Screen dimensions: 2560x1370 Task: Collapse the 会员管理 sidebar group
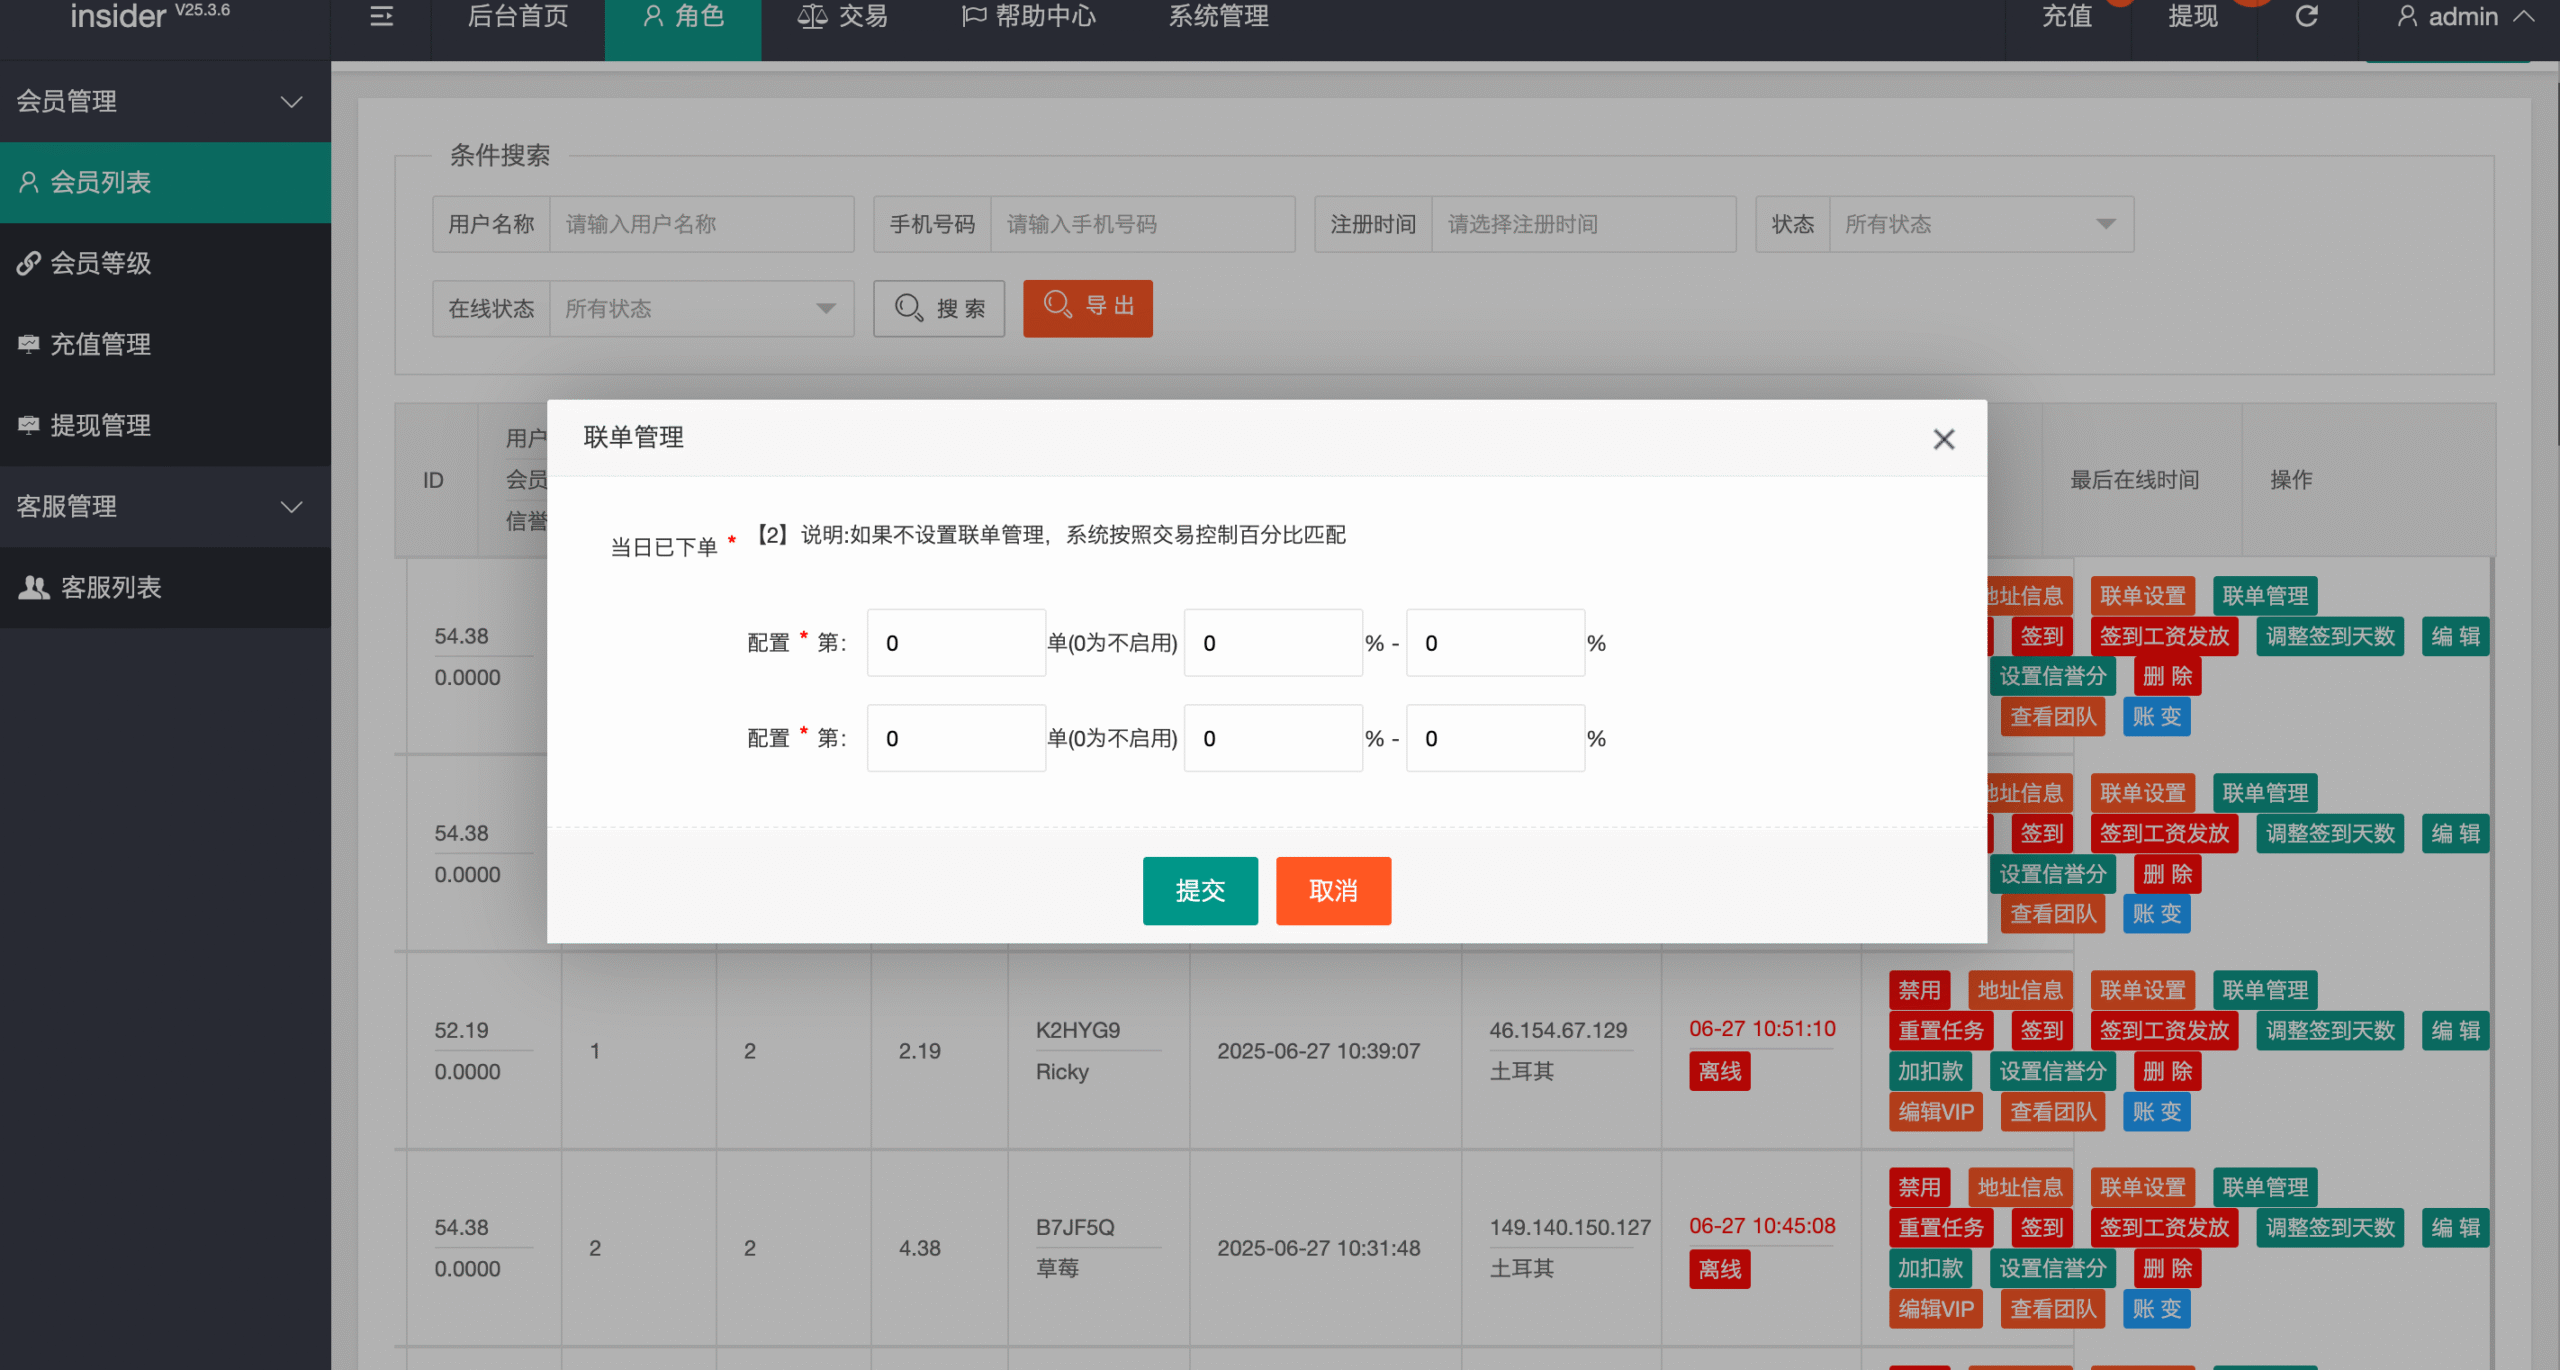165,101
